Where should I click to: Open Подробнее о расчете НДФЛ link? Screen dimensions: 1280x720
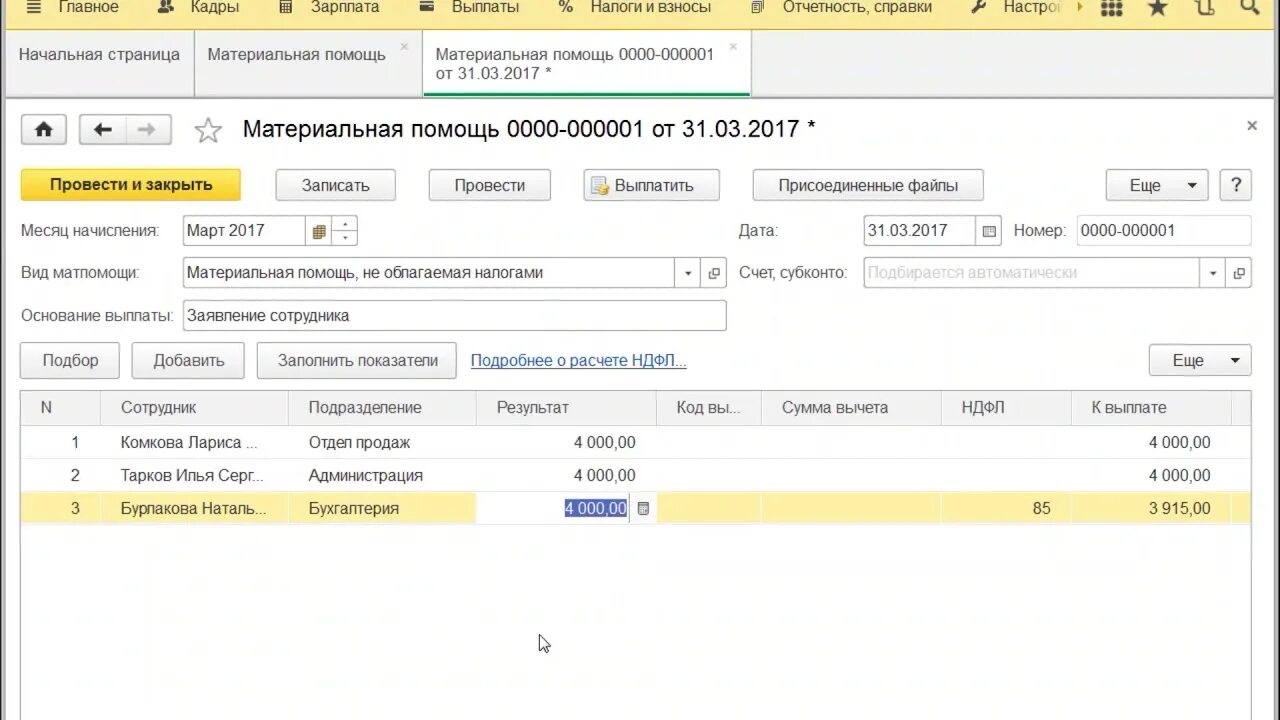578,361
